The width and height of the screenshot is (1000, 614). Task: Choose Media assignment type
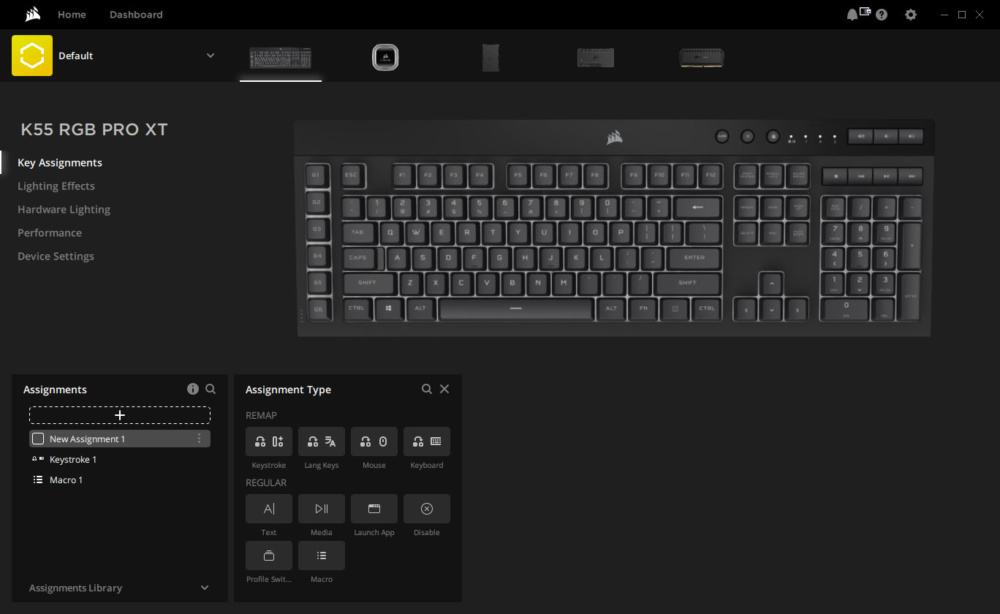point(321,509)
